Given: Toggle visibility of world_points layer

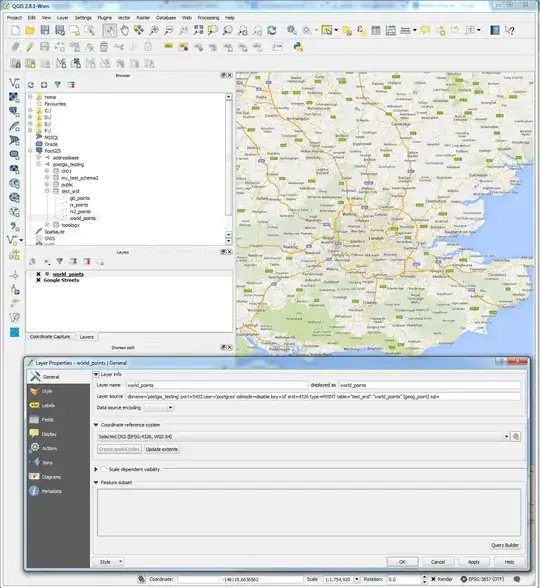Looking at the screenshot, I should coord(38,274).
